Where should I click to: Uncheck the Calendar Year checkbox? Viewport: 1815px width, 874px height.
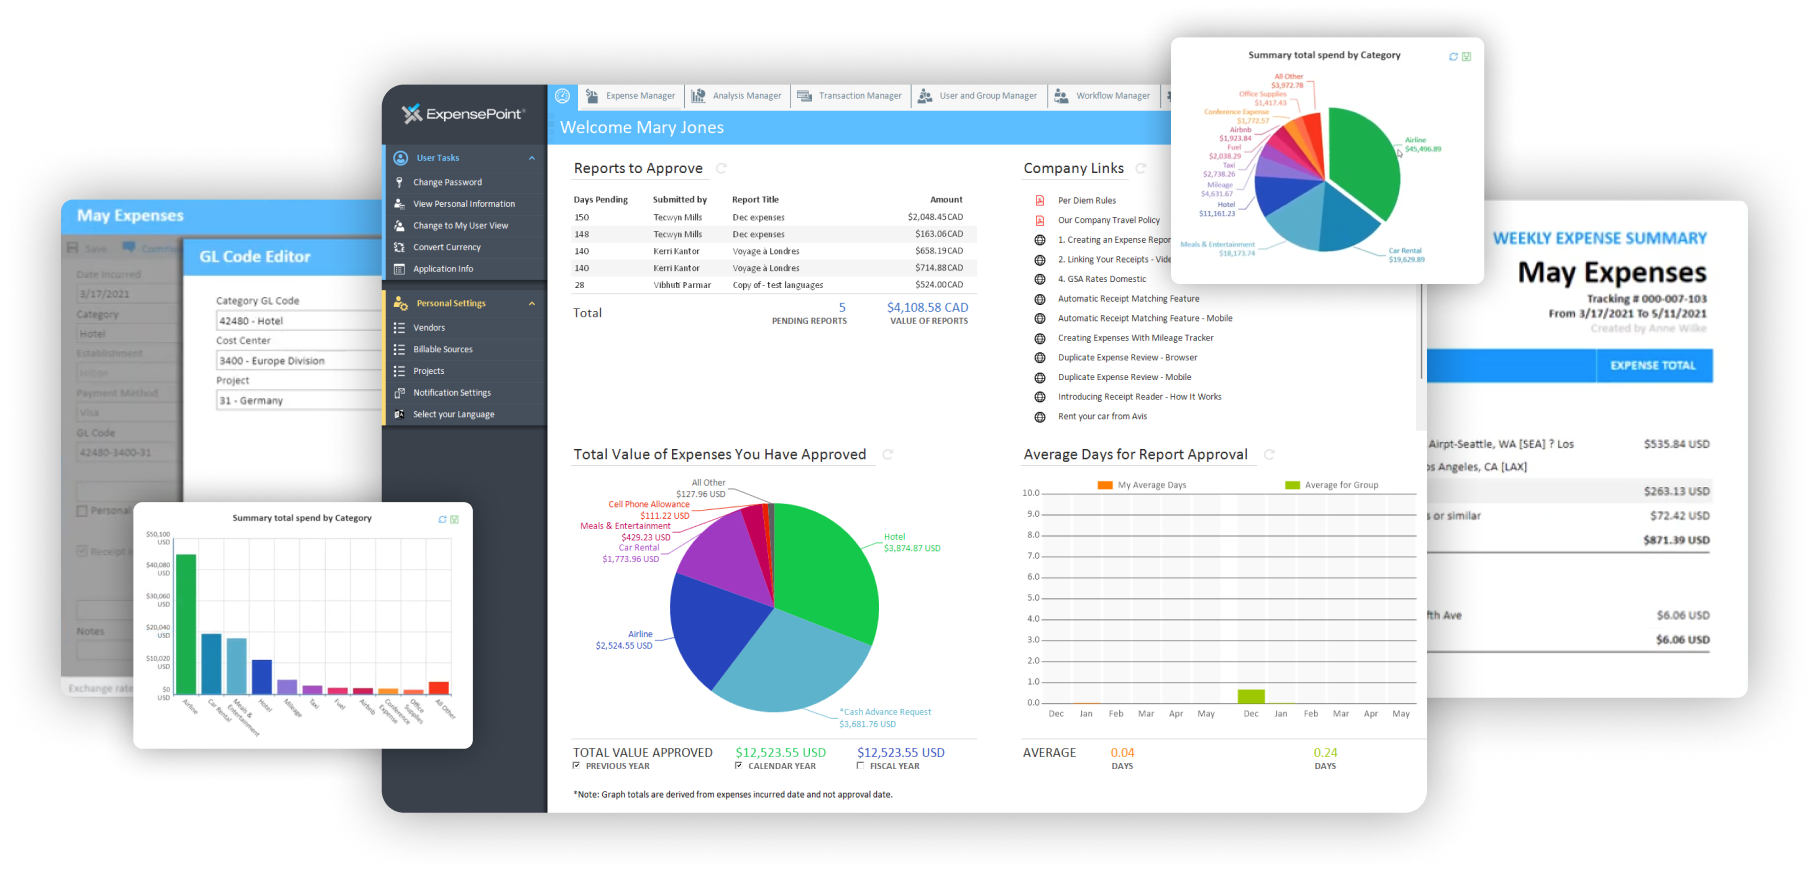739,766
